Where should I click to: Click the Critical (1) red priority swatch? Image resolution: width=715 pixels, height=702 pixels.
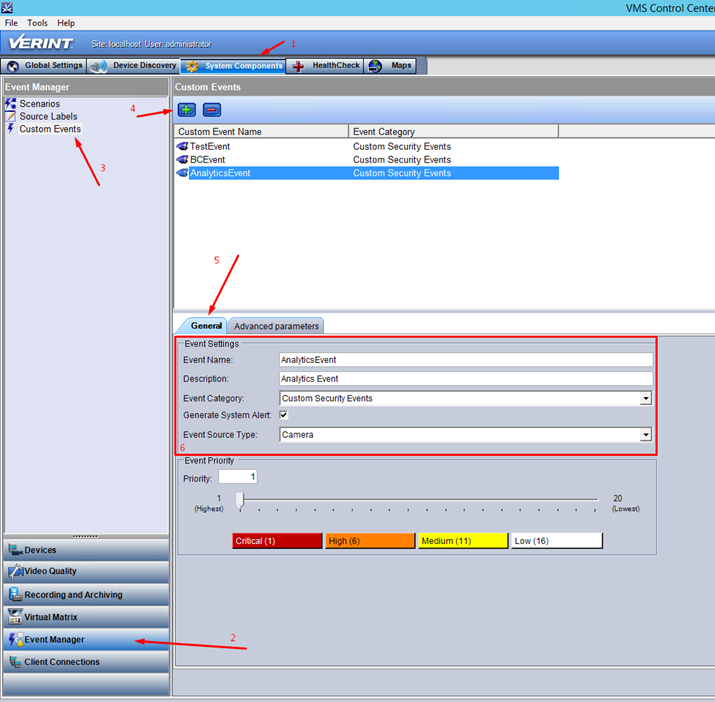(277, 541)
